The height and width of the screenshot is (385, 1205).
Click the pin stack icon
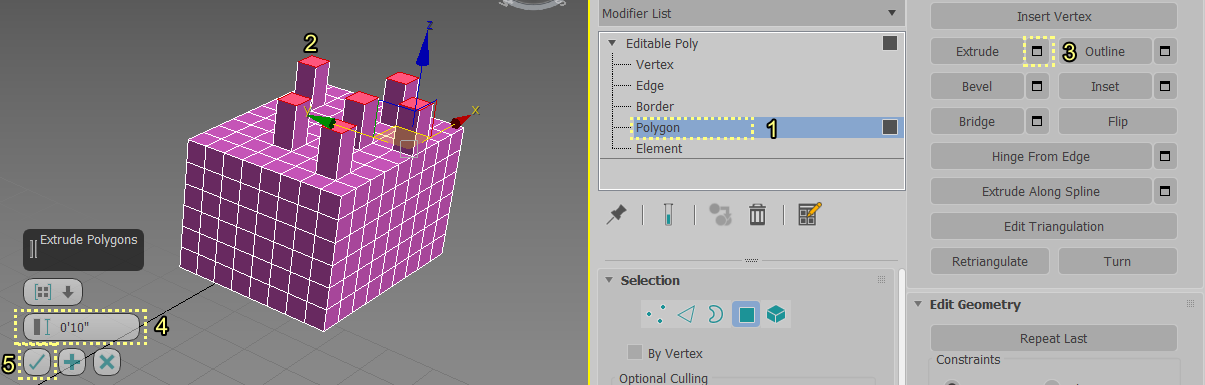(617, 214)
